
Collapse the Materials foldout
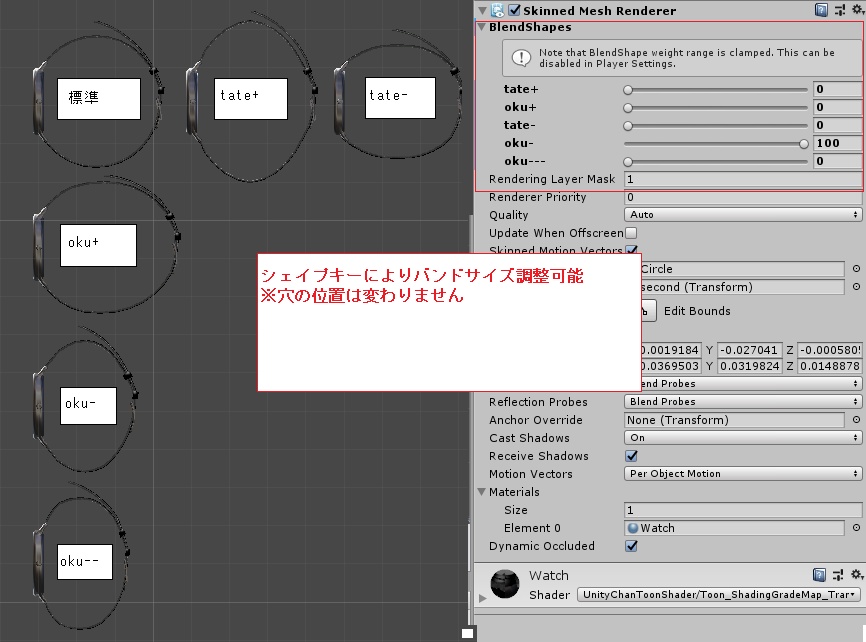(x=482, y=492)
